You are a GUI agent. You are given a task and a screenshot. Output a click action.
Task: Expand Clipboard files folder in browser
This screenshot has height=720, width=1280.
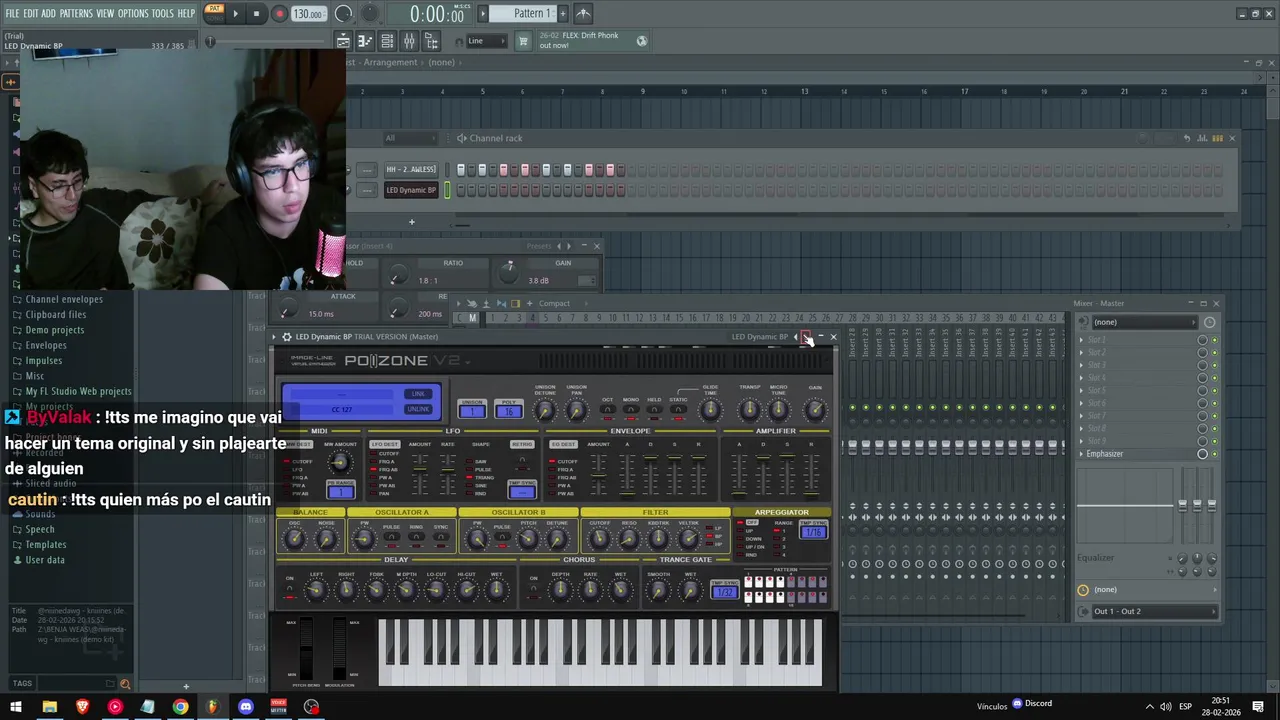point(56,314)
